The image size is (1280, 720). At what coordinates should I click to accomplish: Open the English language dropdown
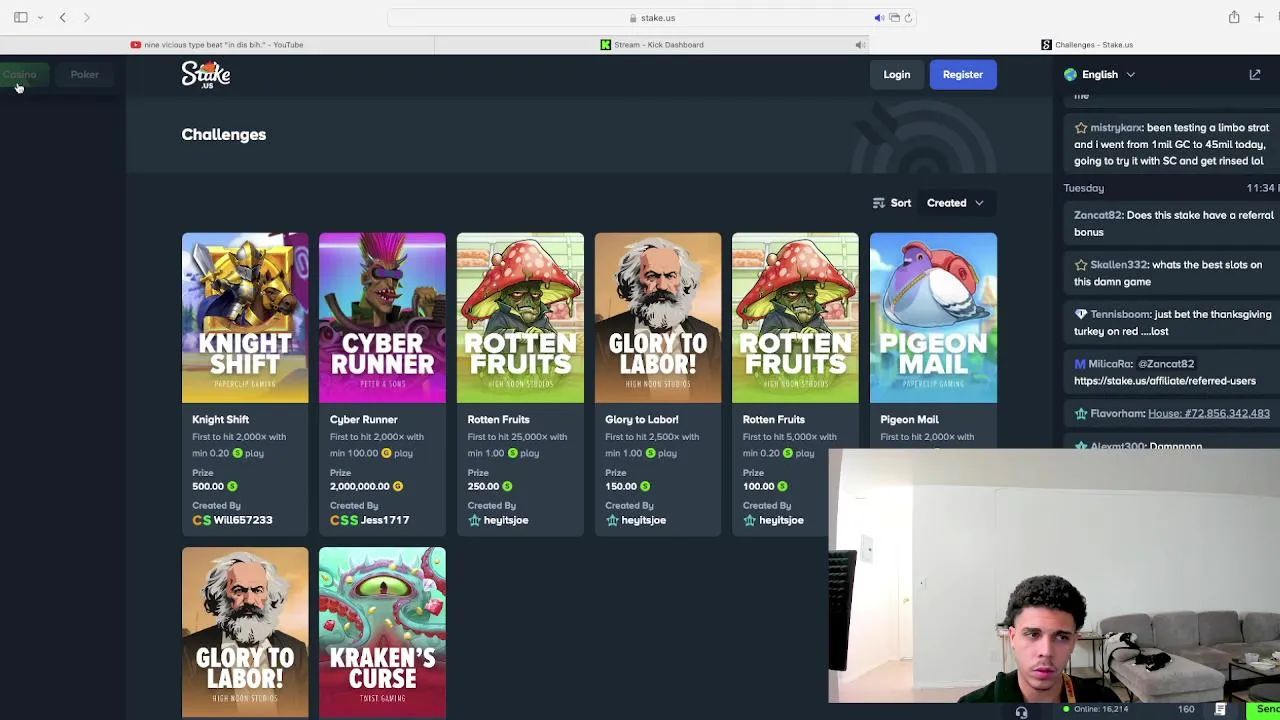click(1100, 74)
